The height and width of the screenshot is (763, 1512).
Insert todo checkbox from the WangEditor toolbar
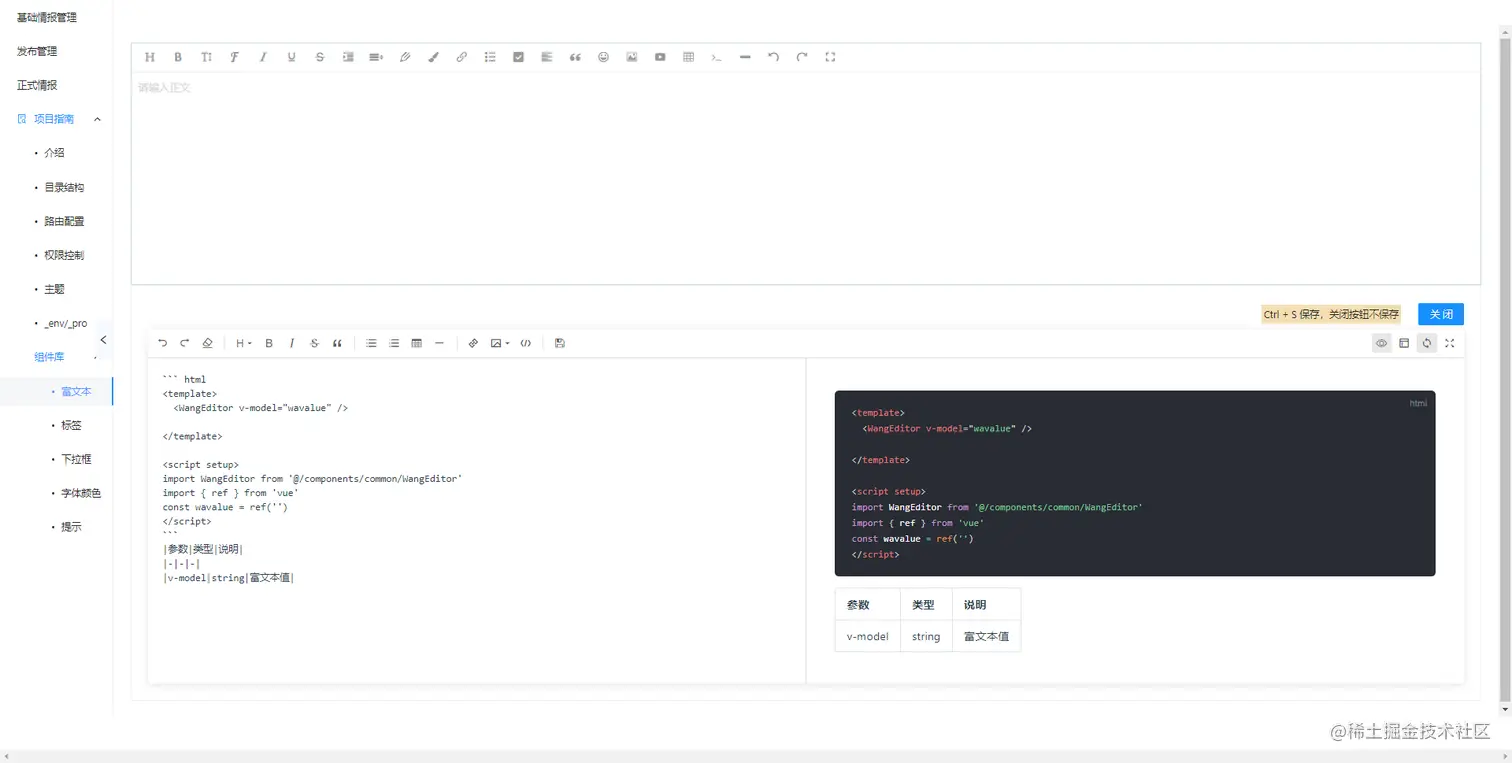518,57
